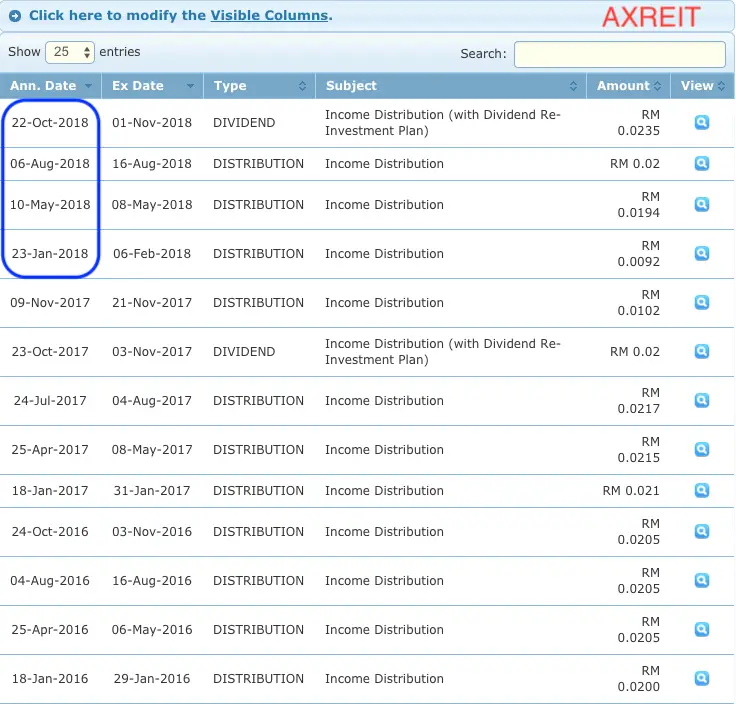This screenshot has width=736, height=704.
Task: Open view icon for 22-Oct-2018 announcement
Action: pos(702,122)
